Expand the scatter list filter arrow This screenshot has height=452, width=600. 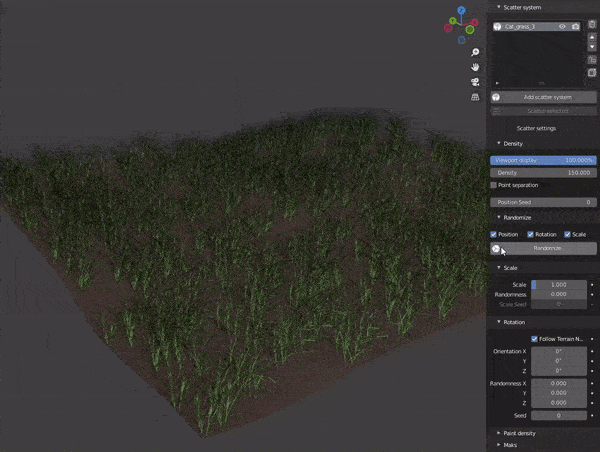click(497, 83)
